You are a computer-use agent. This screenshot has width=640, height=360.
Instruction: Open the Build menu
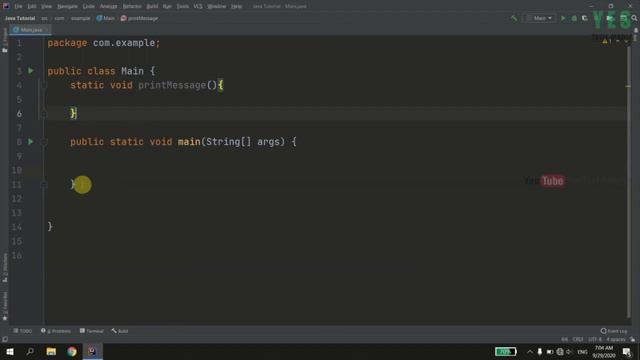click(152, 6)
